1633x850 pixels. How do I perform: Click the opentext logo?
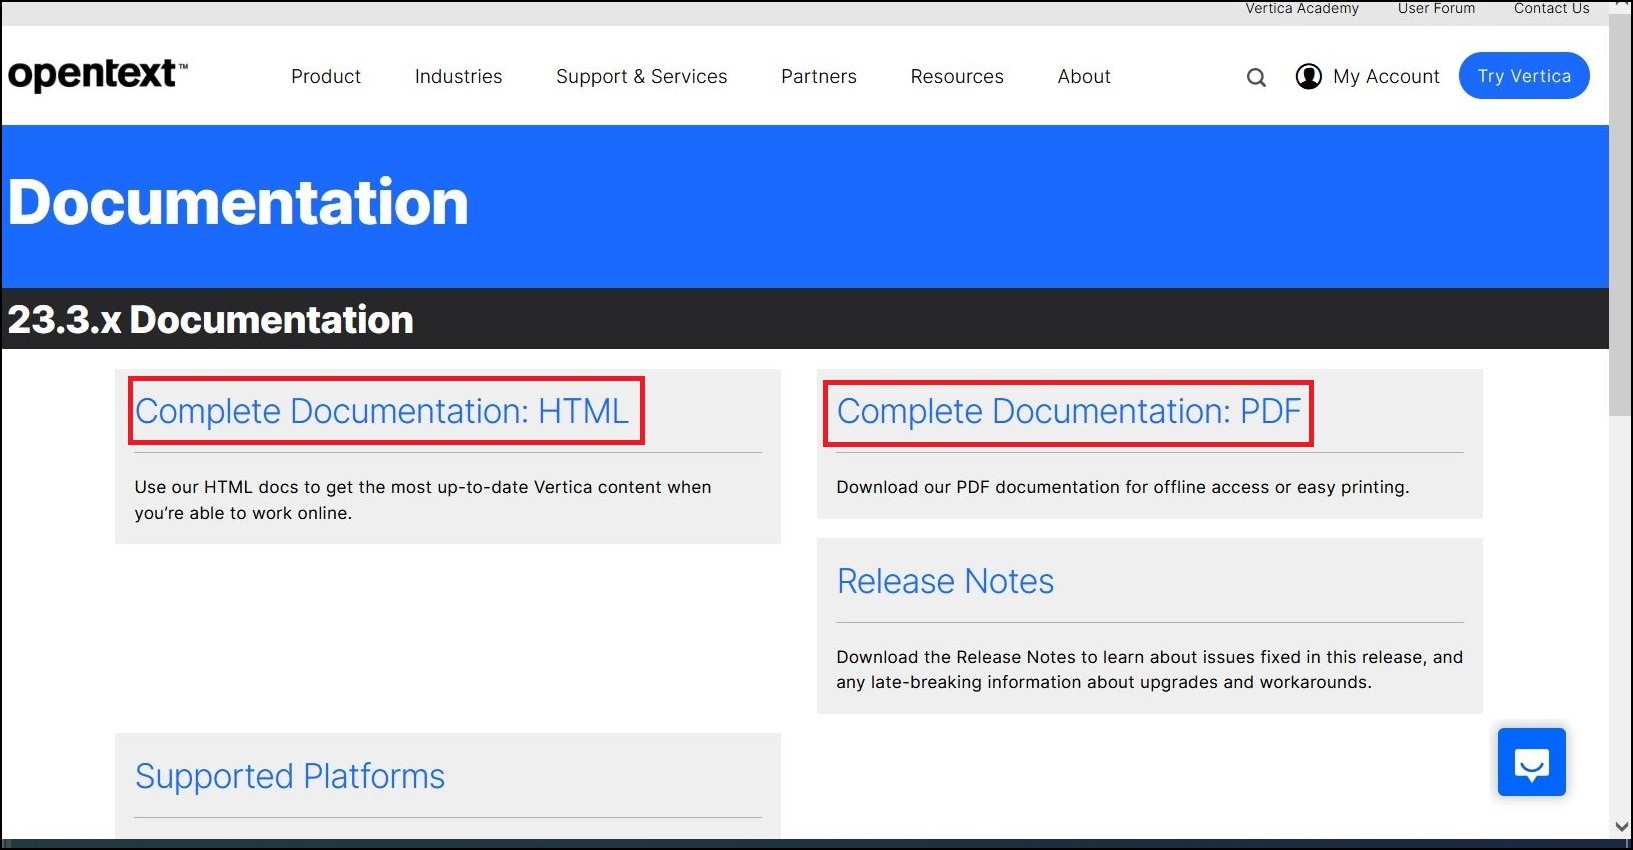pyautogui.click(x=97, y=75)
